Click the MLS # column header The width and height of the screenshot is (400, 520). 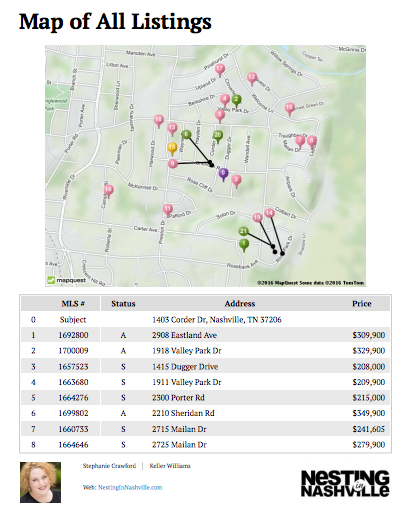pos(73,304)
